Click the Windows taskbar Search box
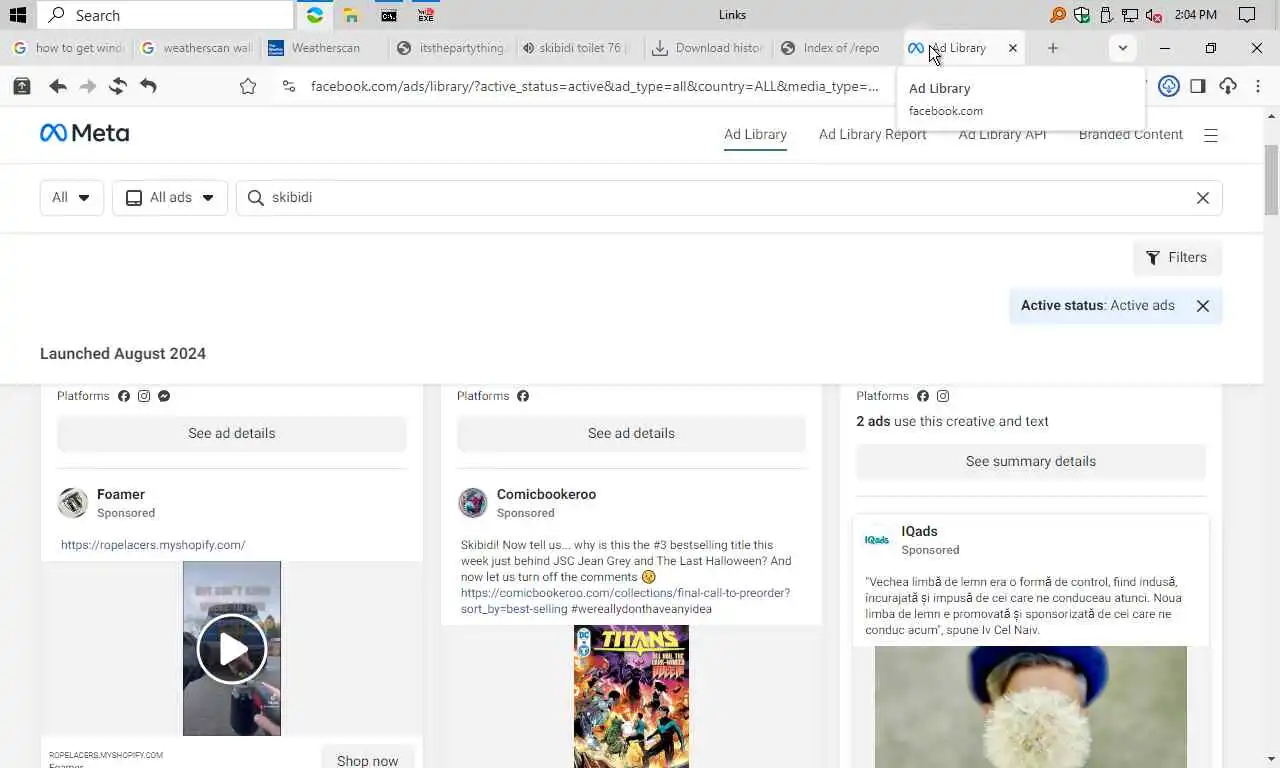This screenshot has width=1280, height=768. coord(166,15)
